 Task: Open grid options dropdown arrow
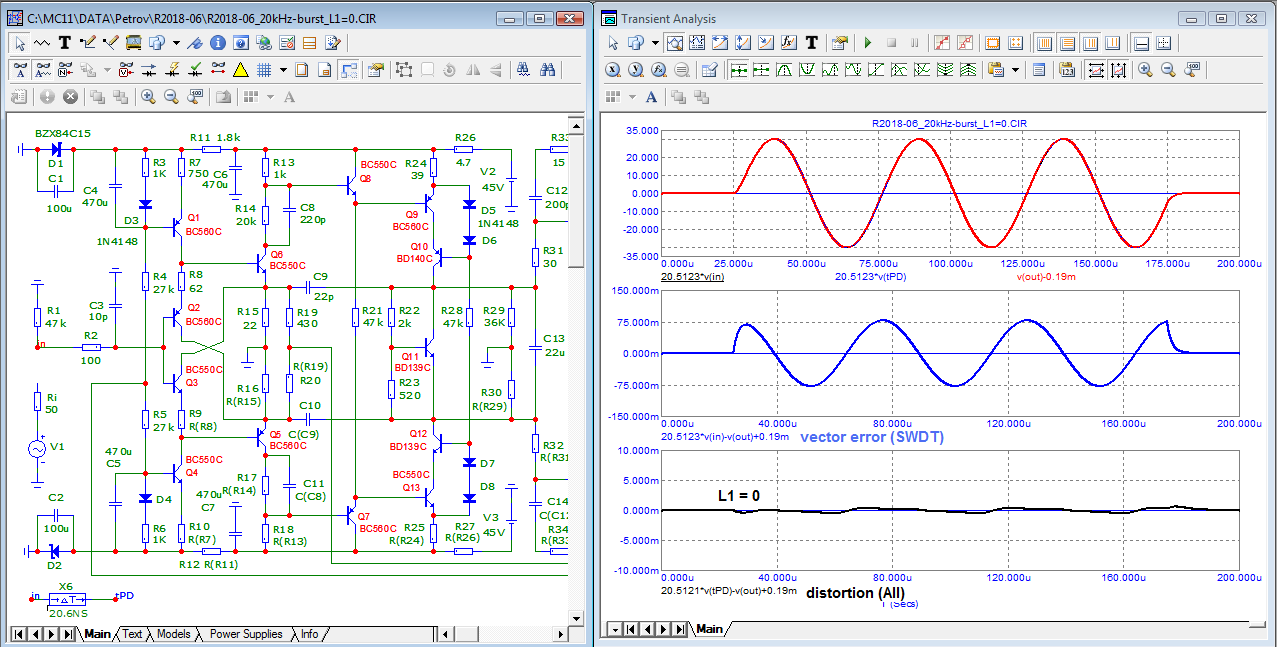click(283, 70)
